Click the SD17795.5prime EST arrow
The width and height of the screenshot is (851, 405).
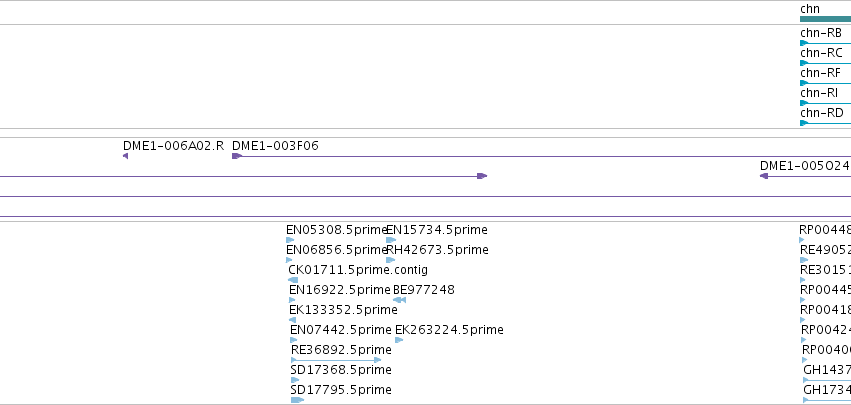pos(297,400)
